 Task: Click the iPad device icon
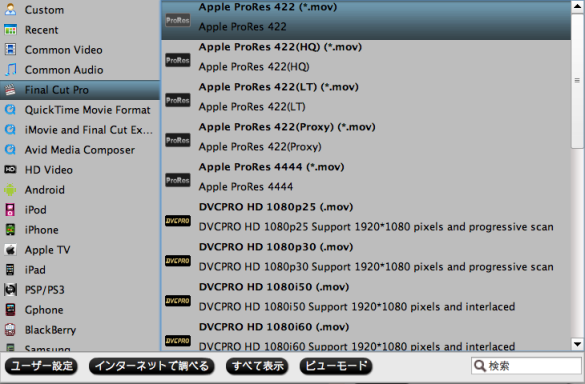(x=10, y=269)
